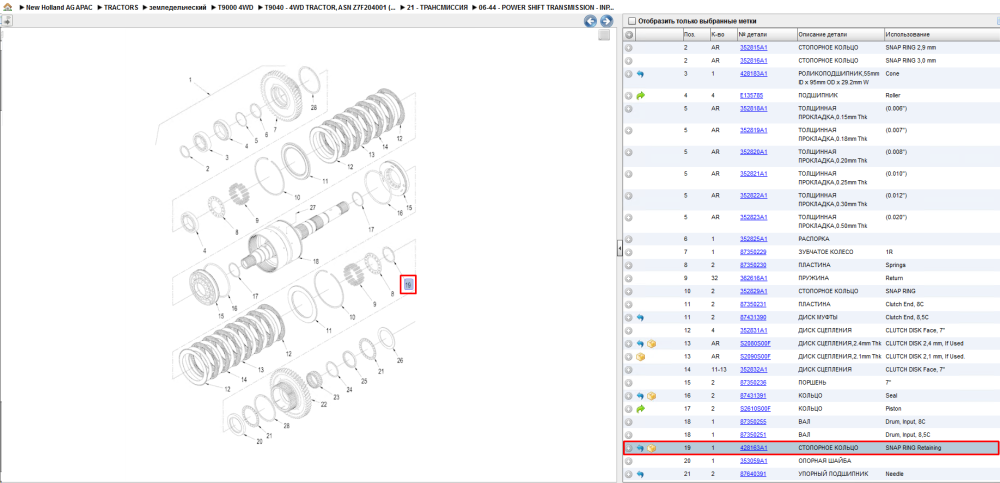Add part E135785 with its plus icon
The image size is (1000, 483).
pos(629,95)
